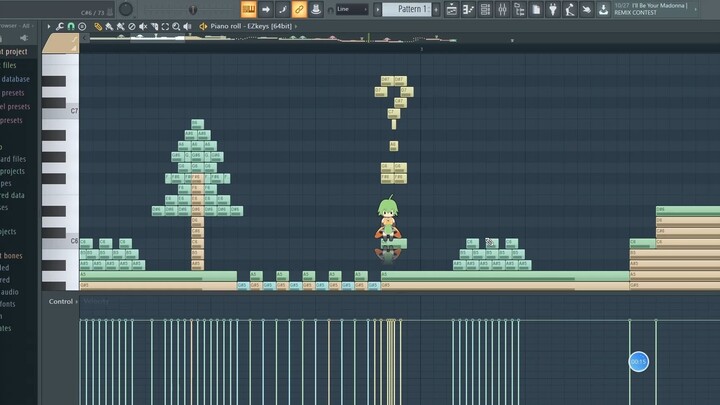This screenshot has width=720, height=405.
Task: Select the A6 note dot of question mark
Action: [x=394, y=146]
